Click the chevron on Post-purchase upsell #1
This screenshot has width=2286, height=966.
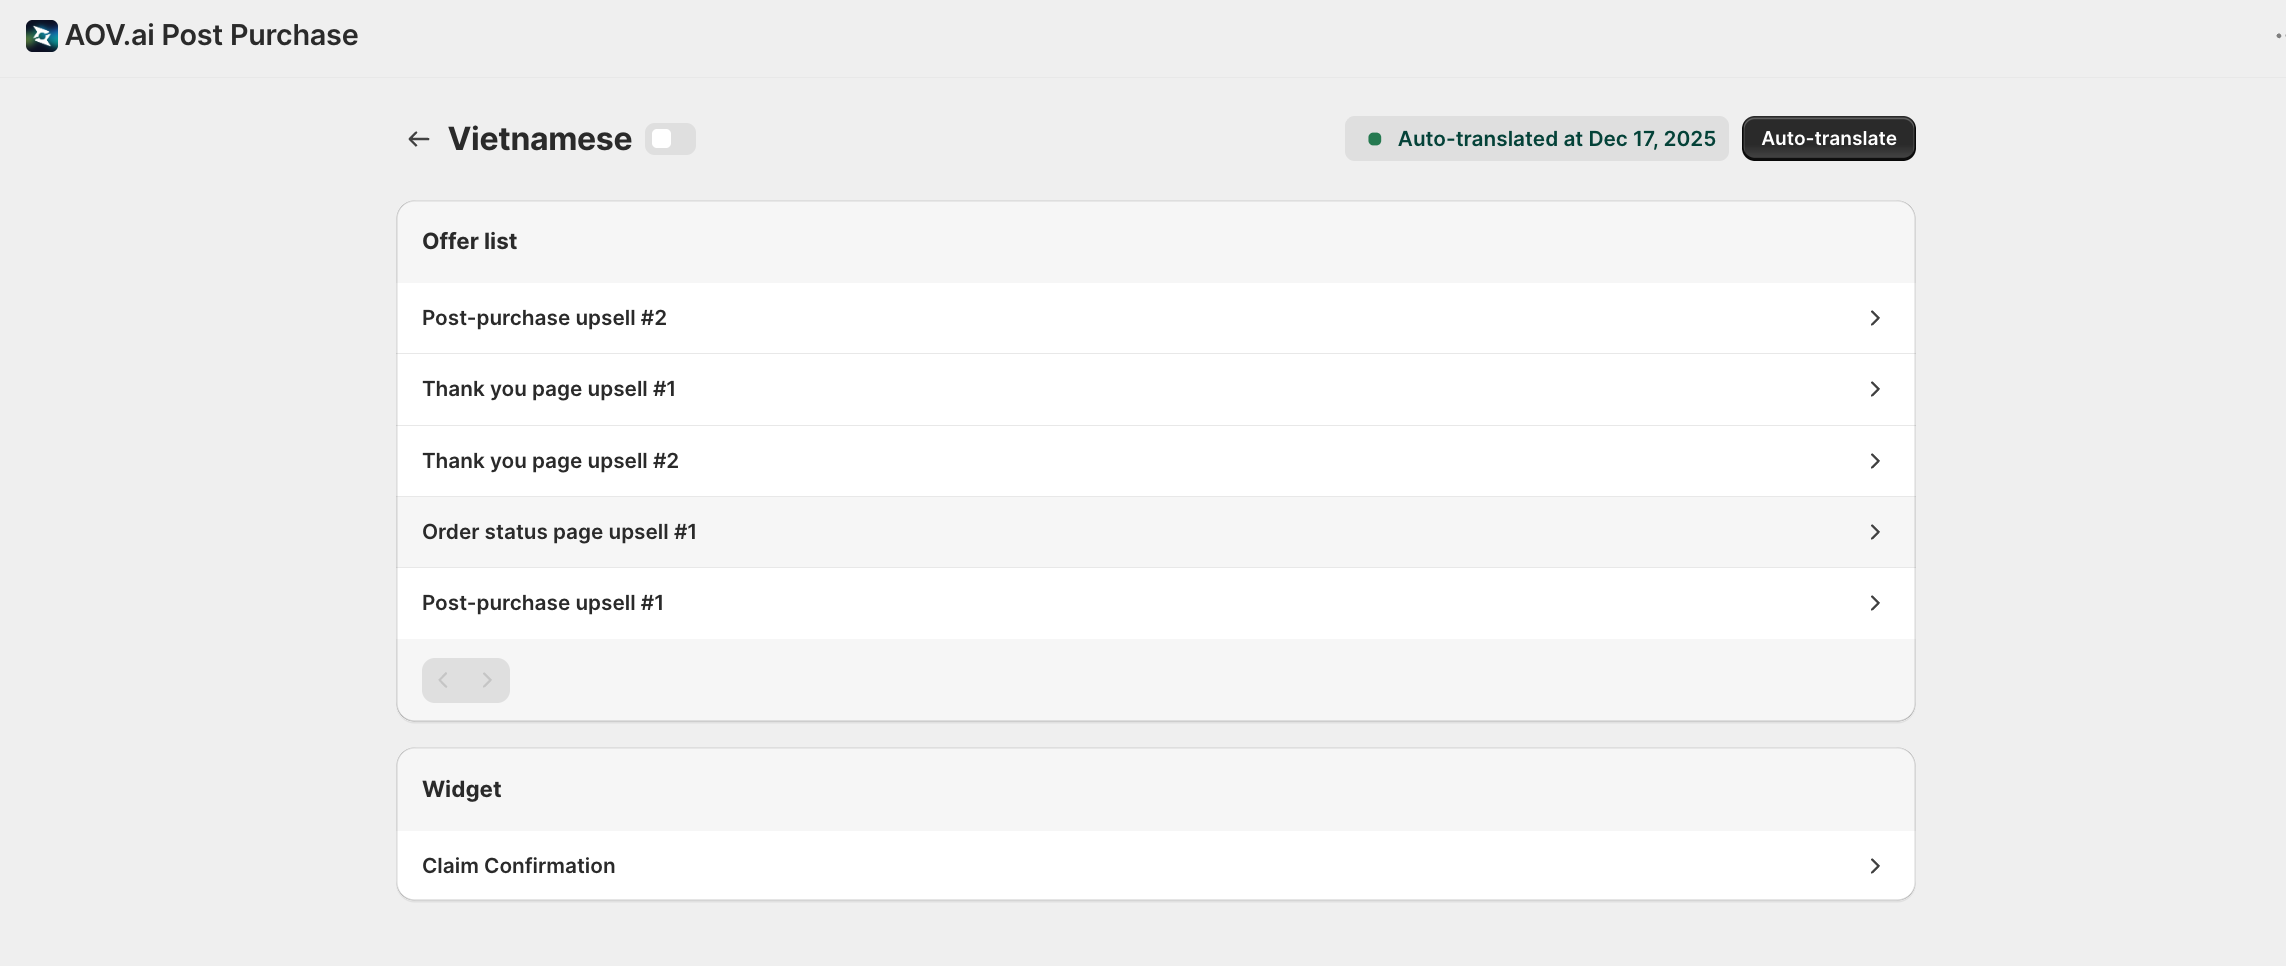1875,603
